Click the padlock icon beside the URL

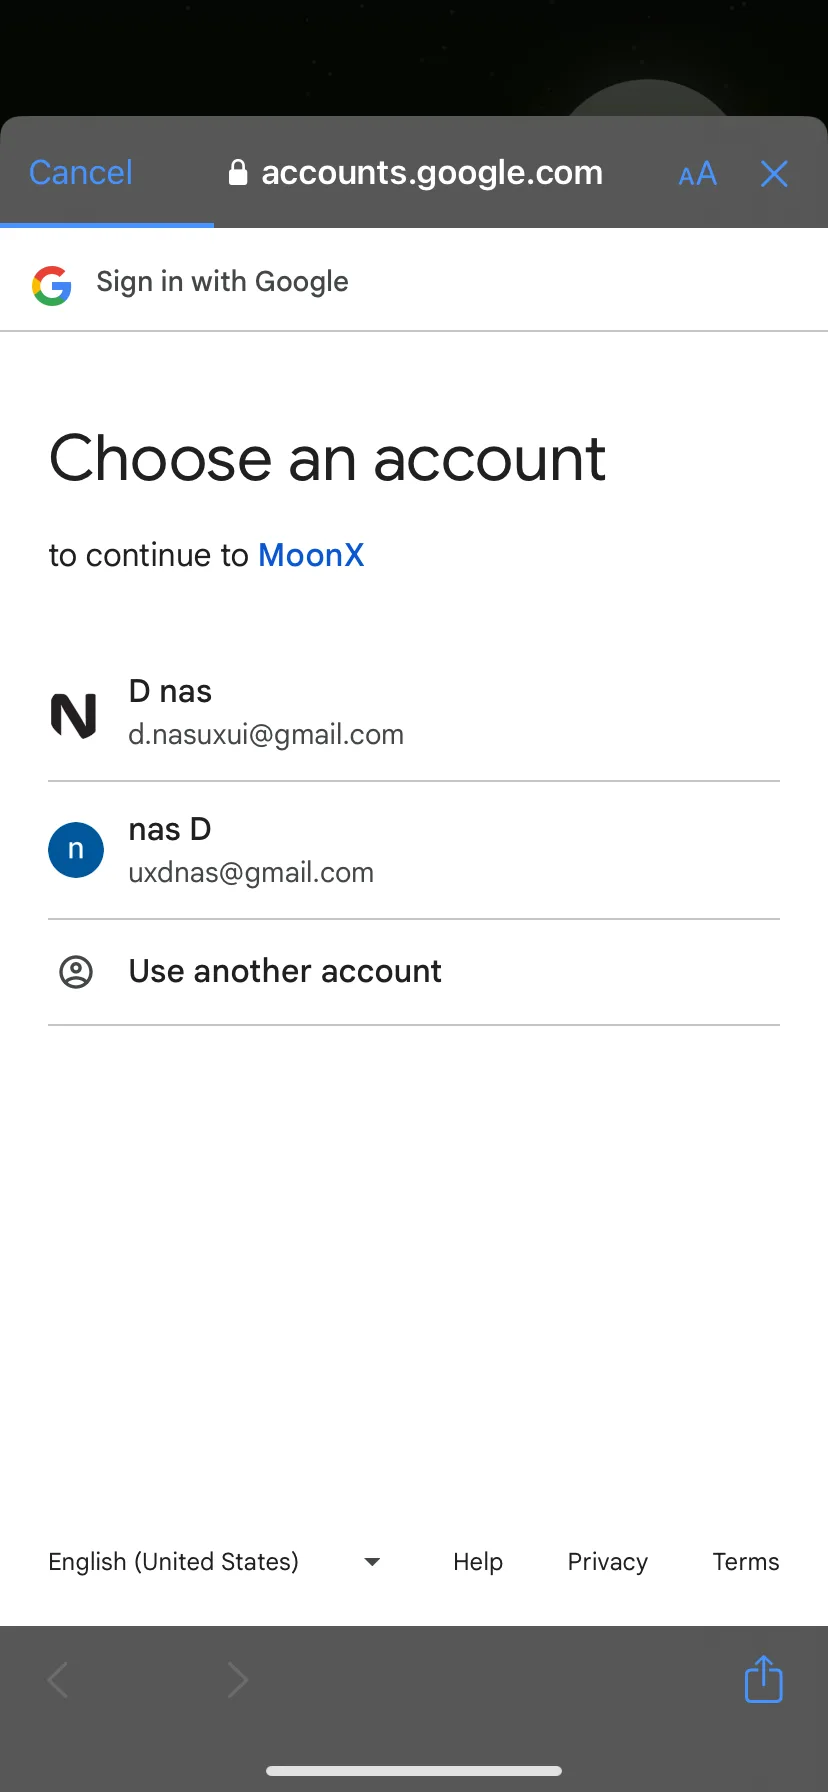238,173
